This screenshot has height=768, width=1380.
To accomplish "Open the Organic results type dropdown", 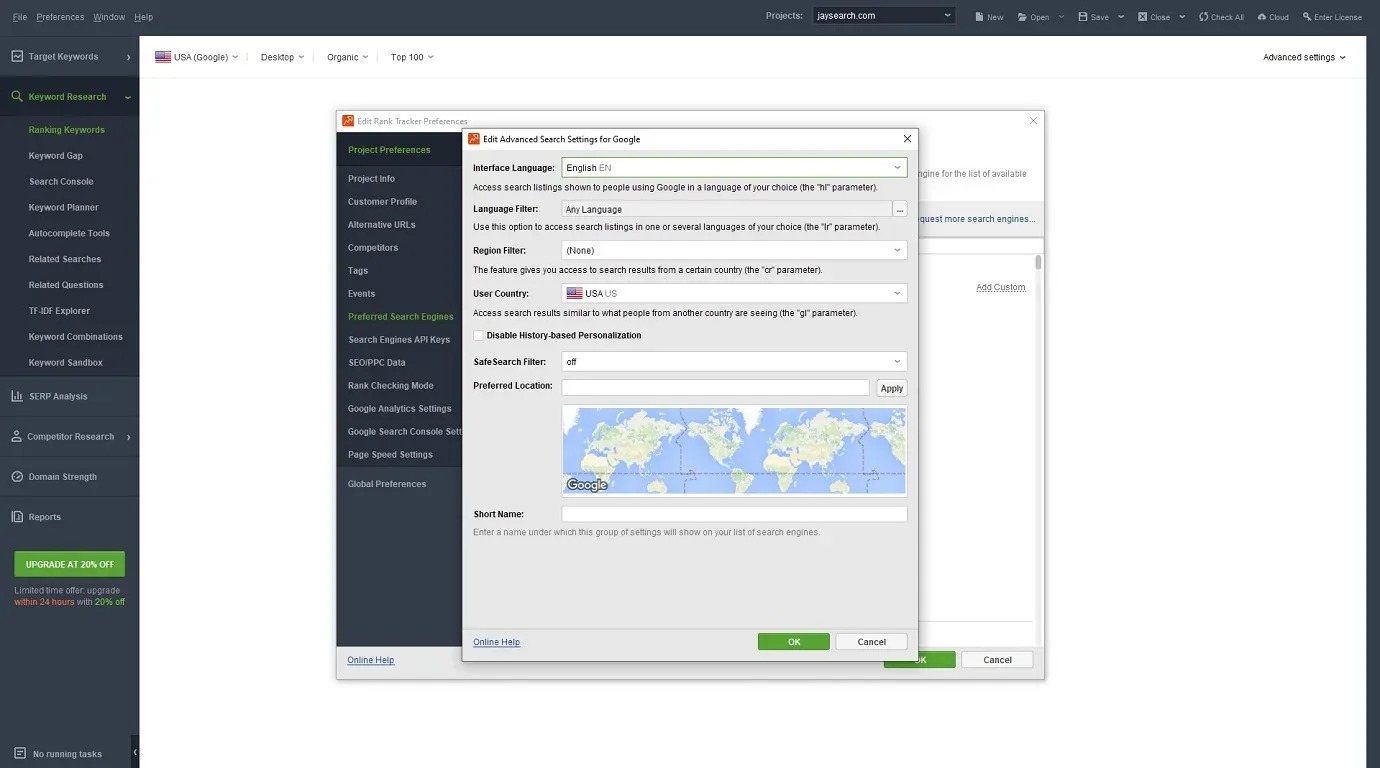I will click(347, 57).
